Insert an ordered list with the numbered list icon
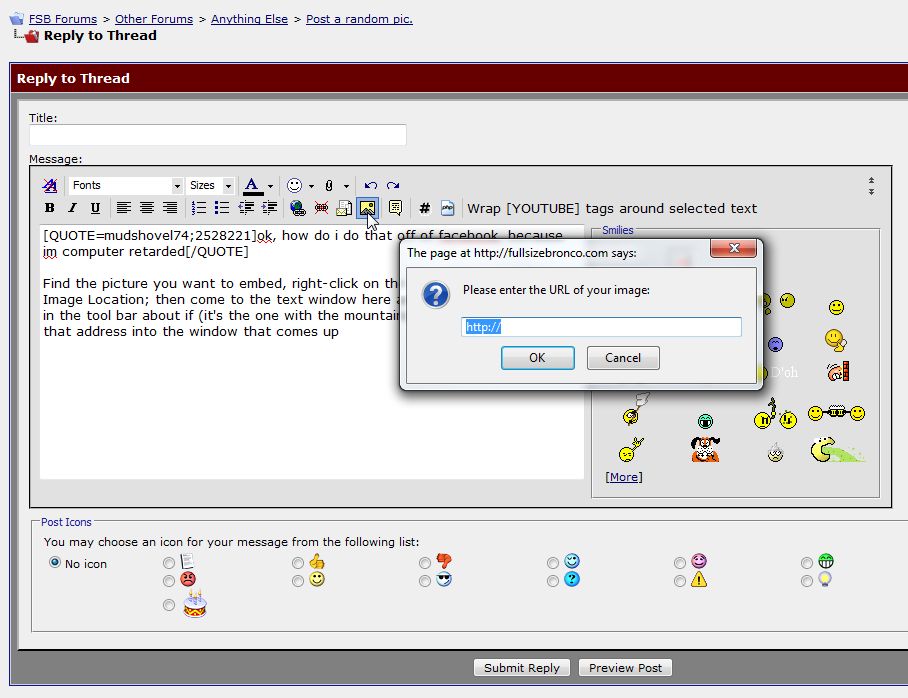908x698 pixels. [199, 208]
